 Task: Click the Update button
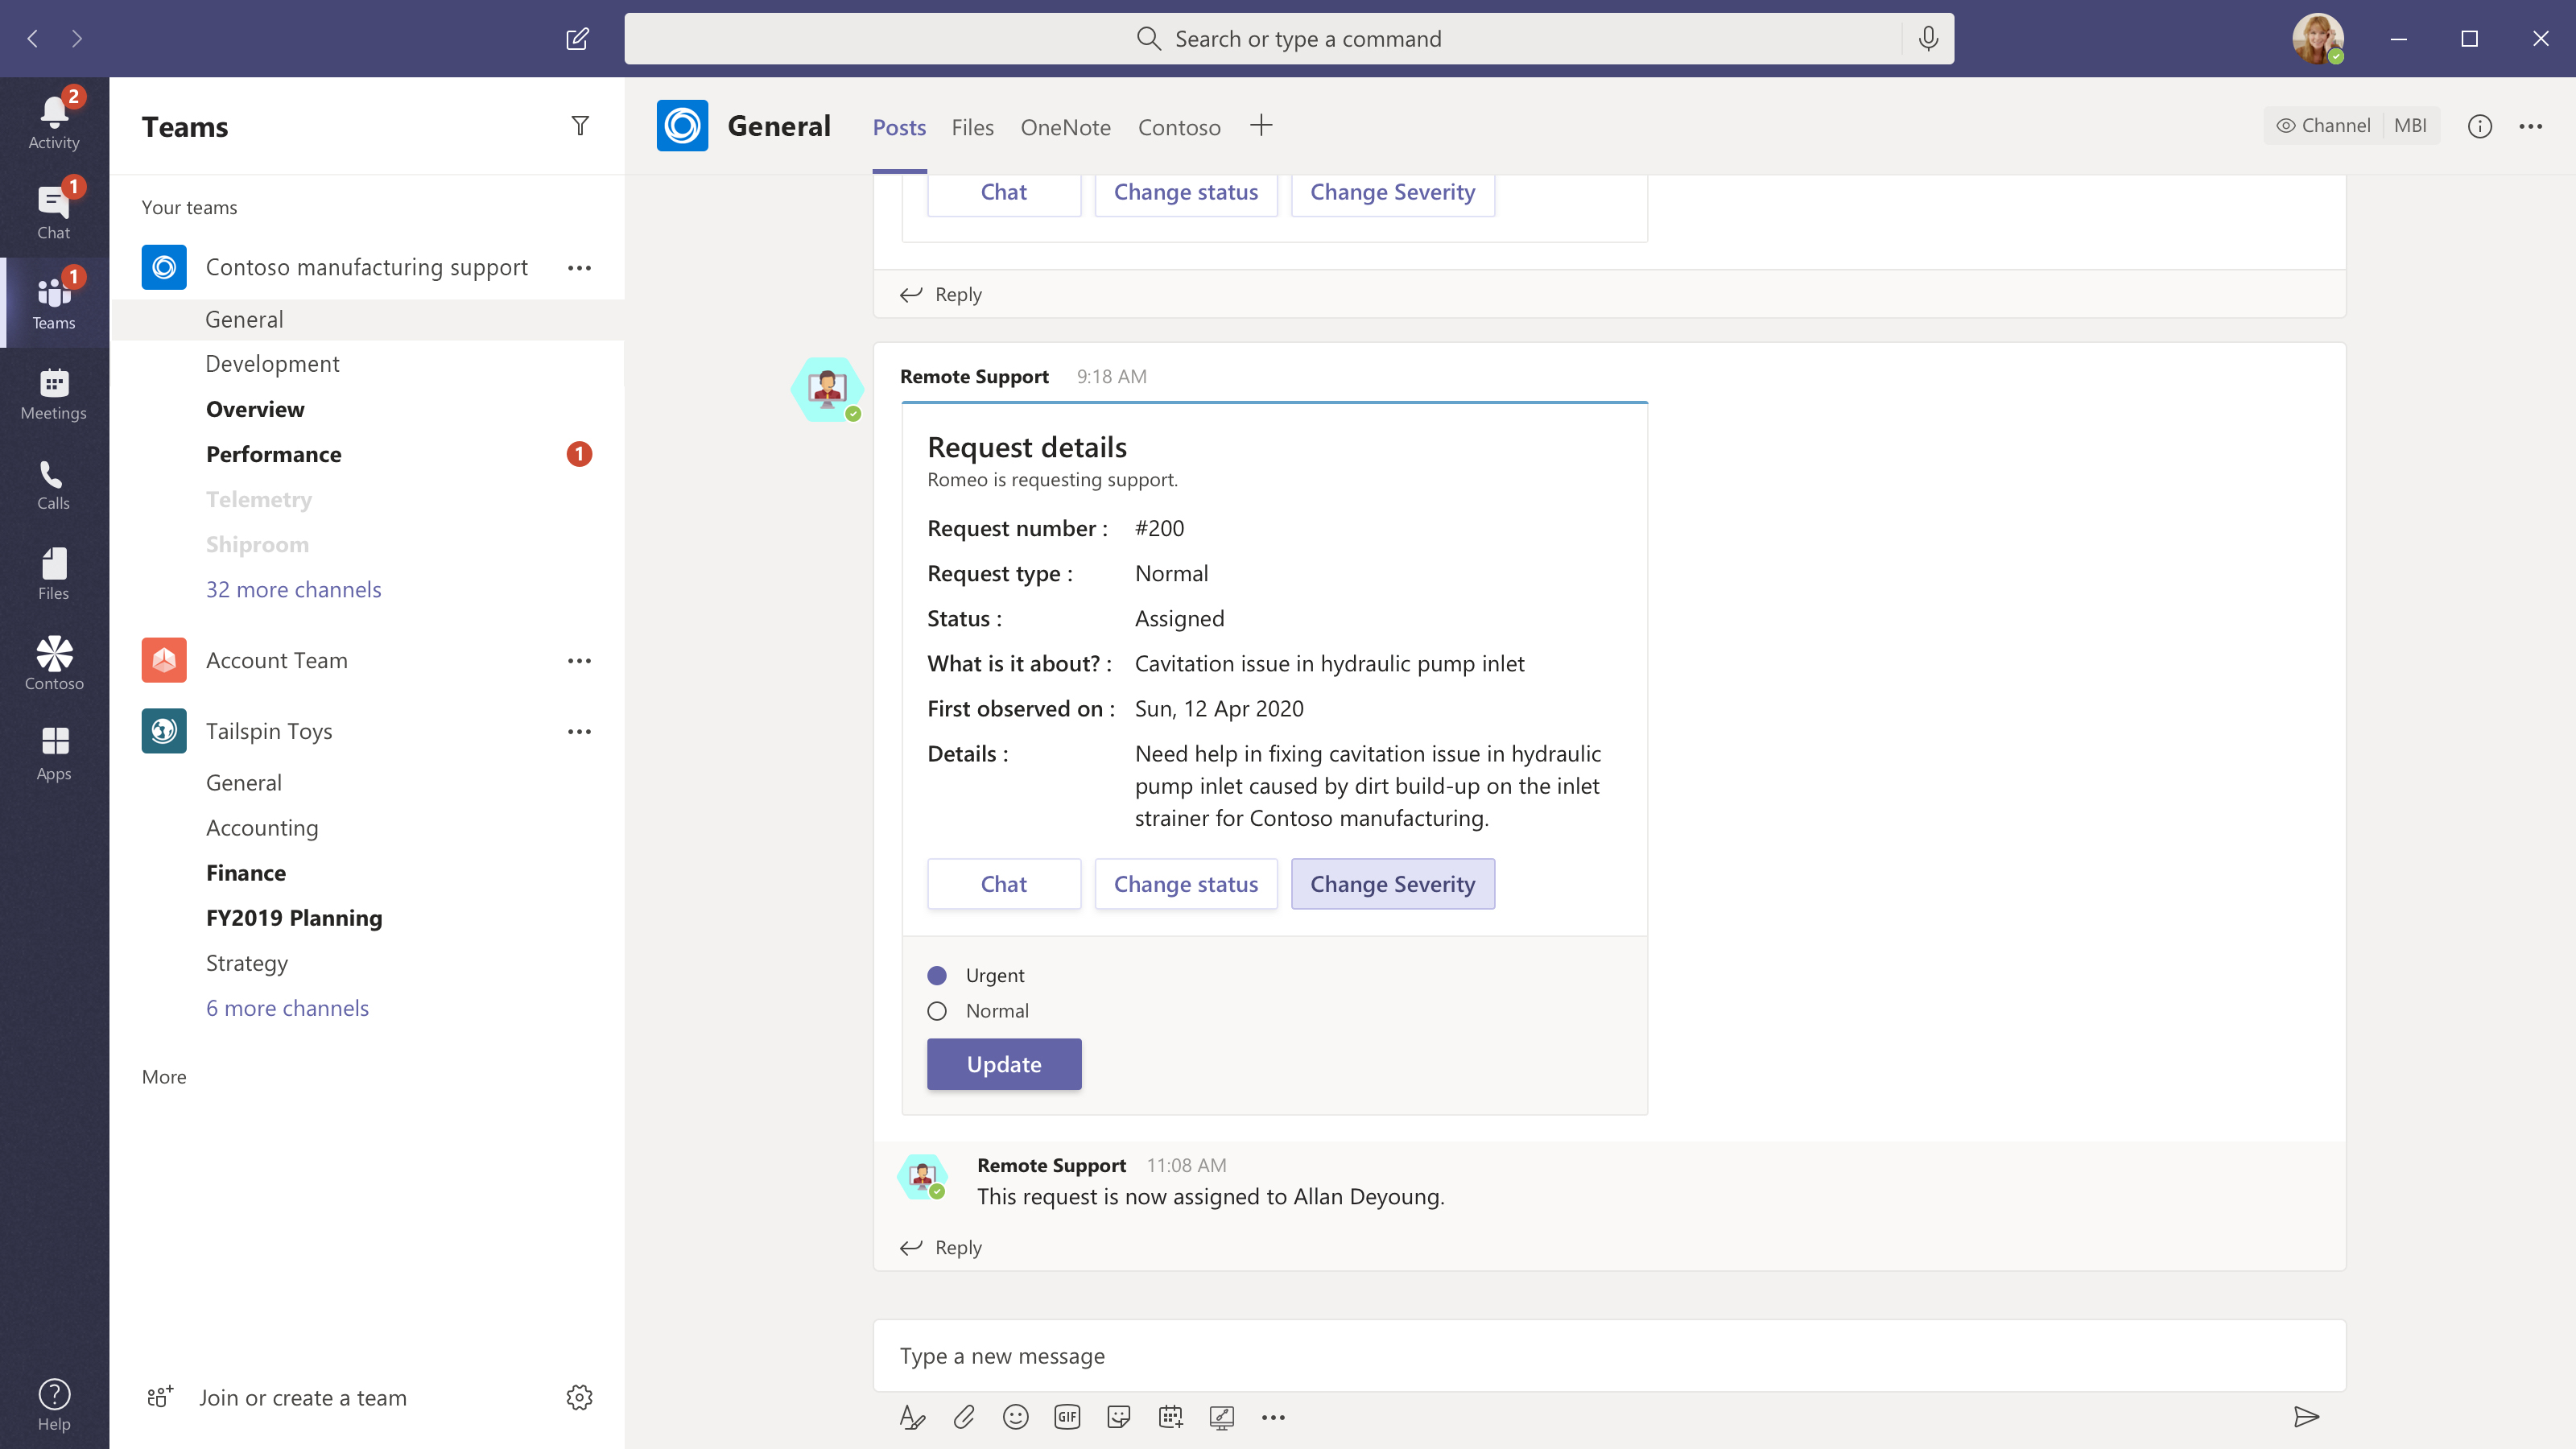point(1004,1064)
